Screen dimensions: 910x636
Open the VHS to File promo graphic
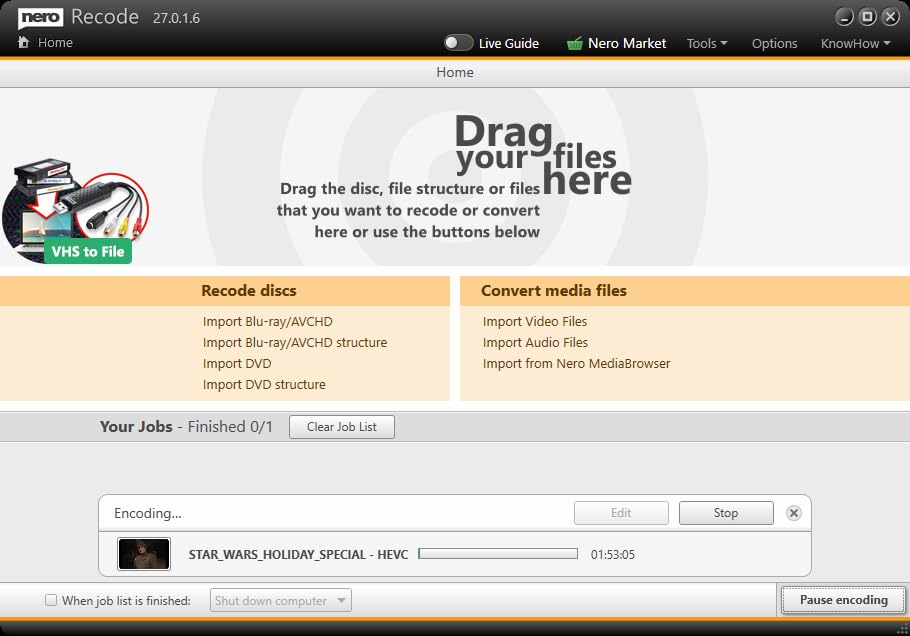click(x=75, y=210)
